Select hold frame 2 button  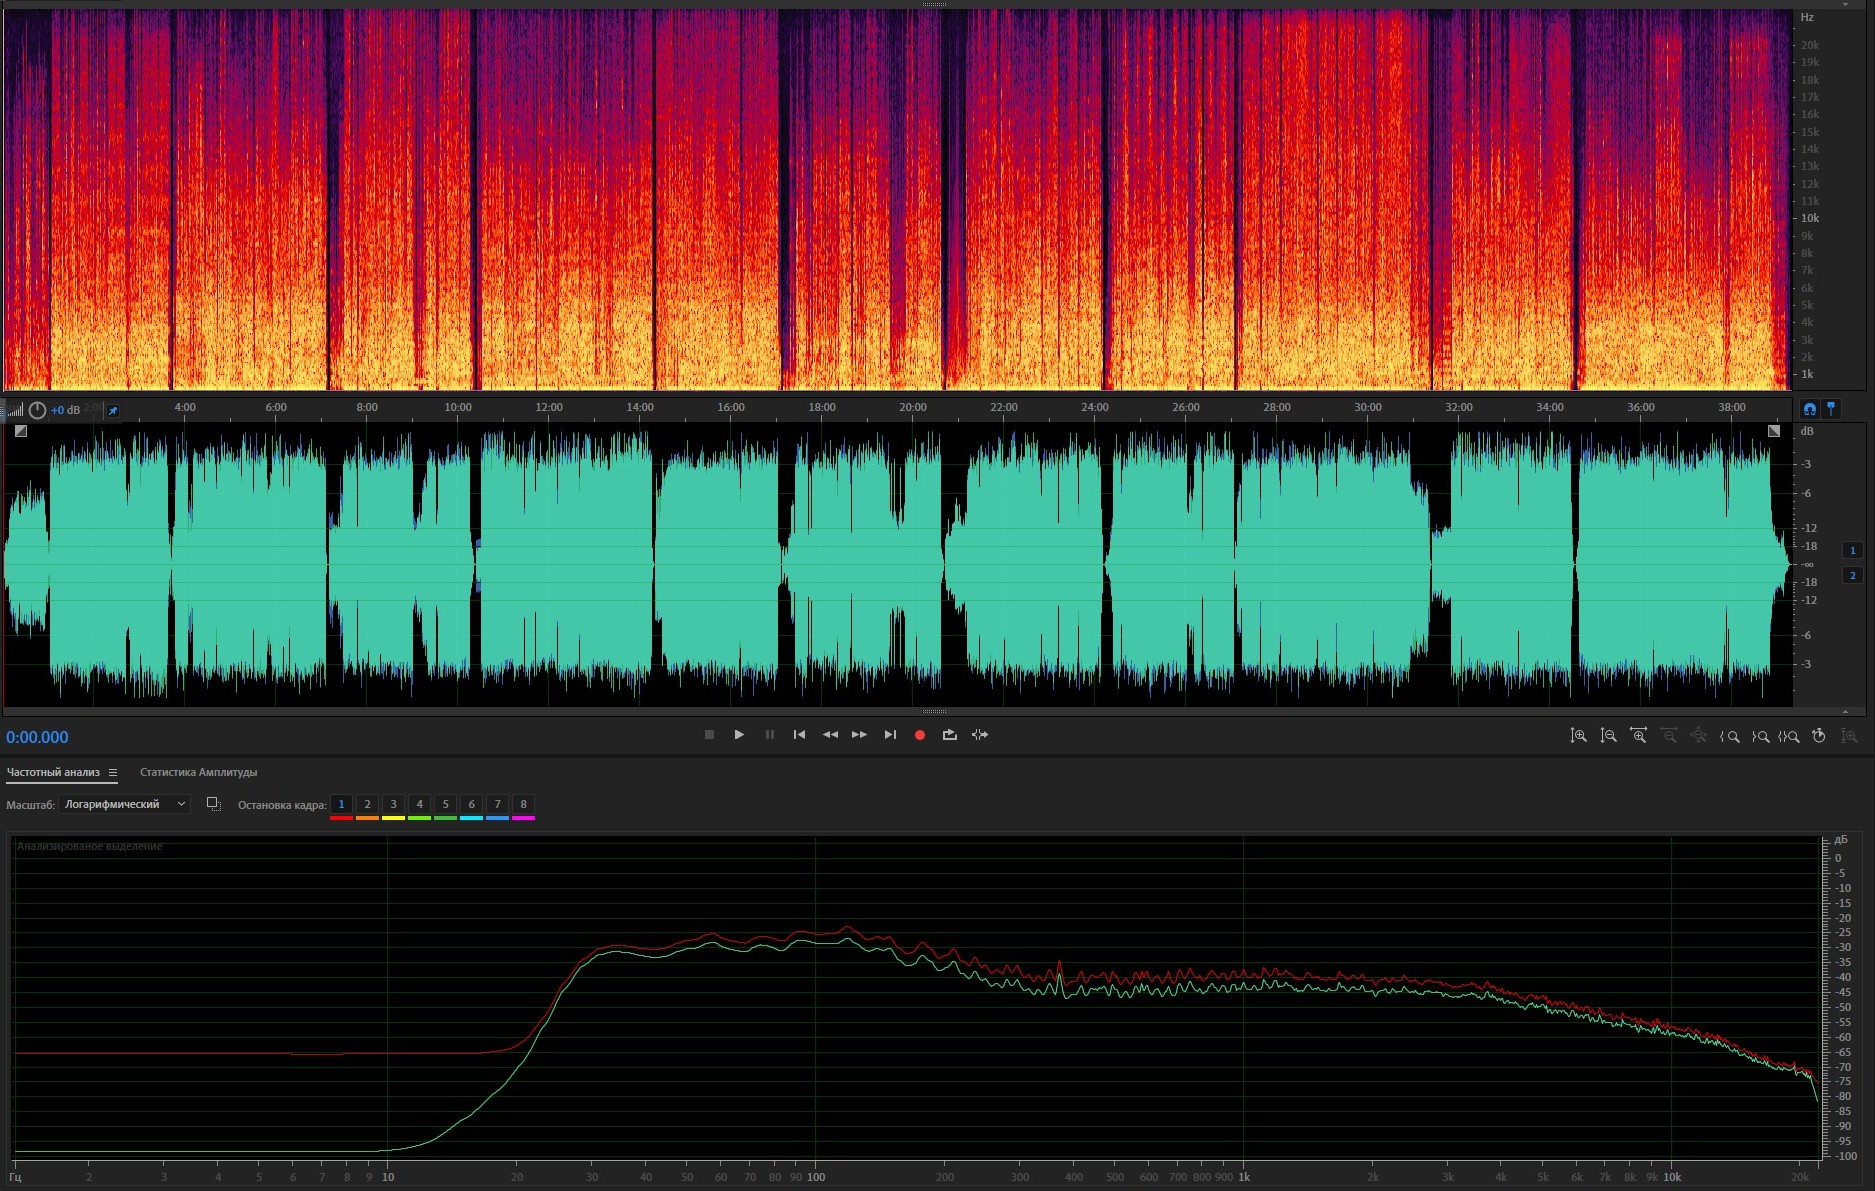point(367,804)
